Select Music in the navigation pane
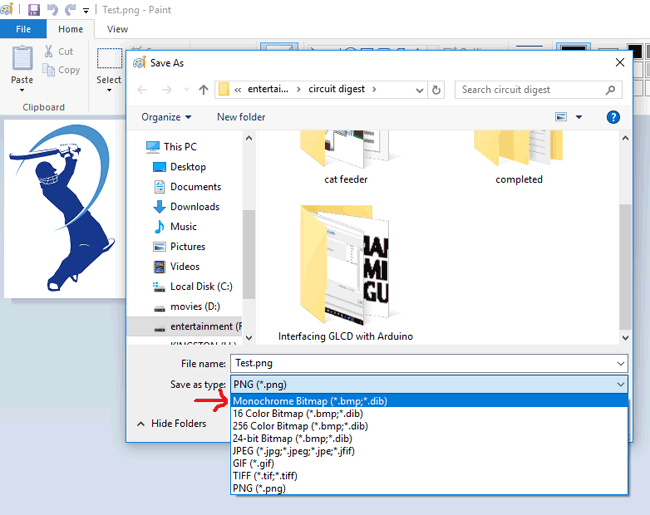Viewport: 650px width, 515px height. 175,226
